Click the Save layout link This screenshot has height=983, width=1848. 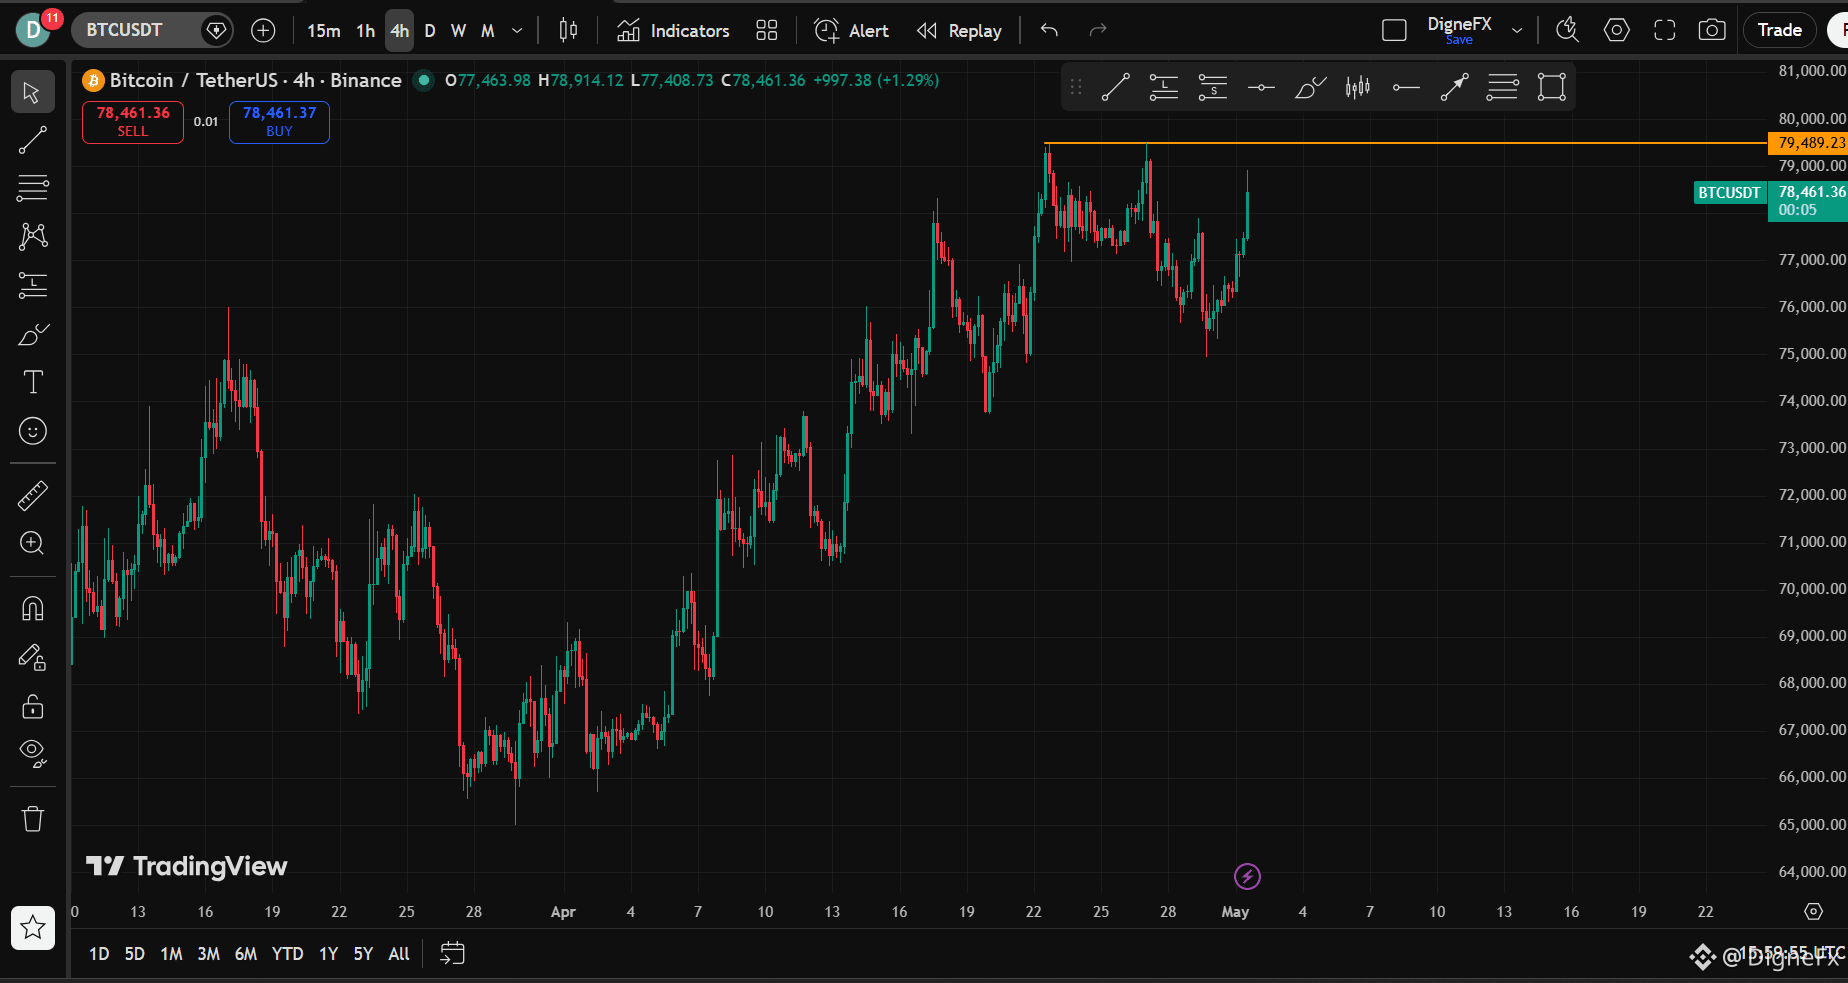(1459, 41)
